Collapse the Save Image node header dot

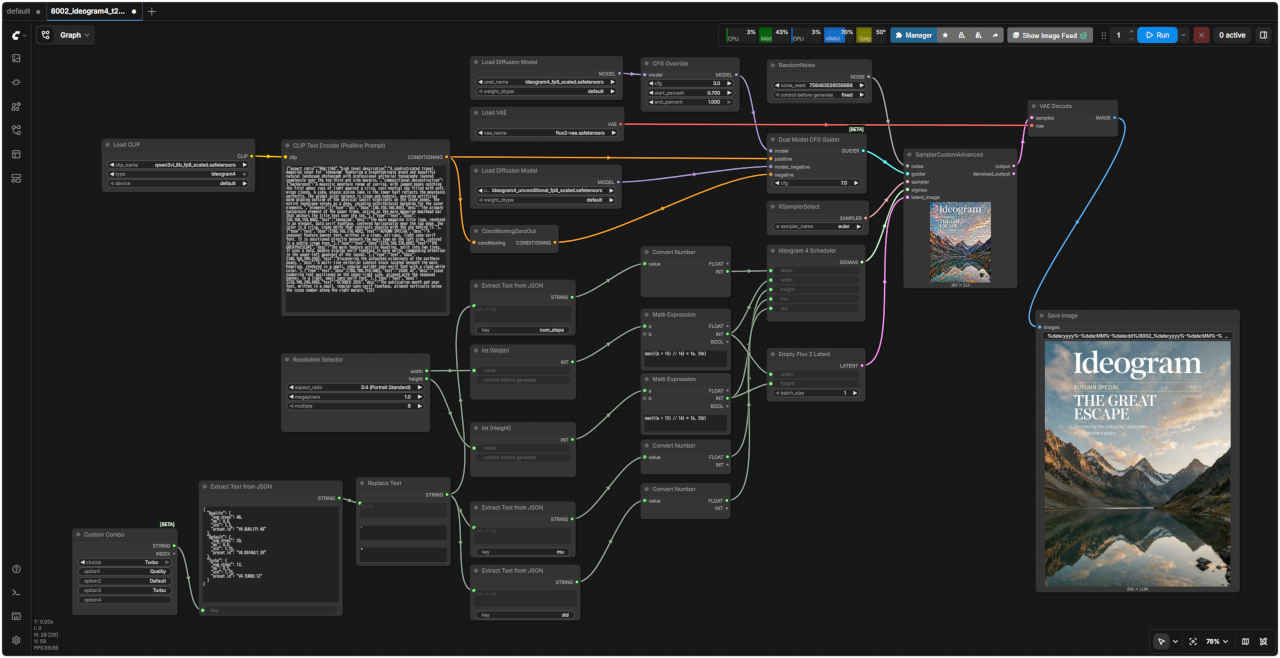[x=1041, y=315]
